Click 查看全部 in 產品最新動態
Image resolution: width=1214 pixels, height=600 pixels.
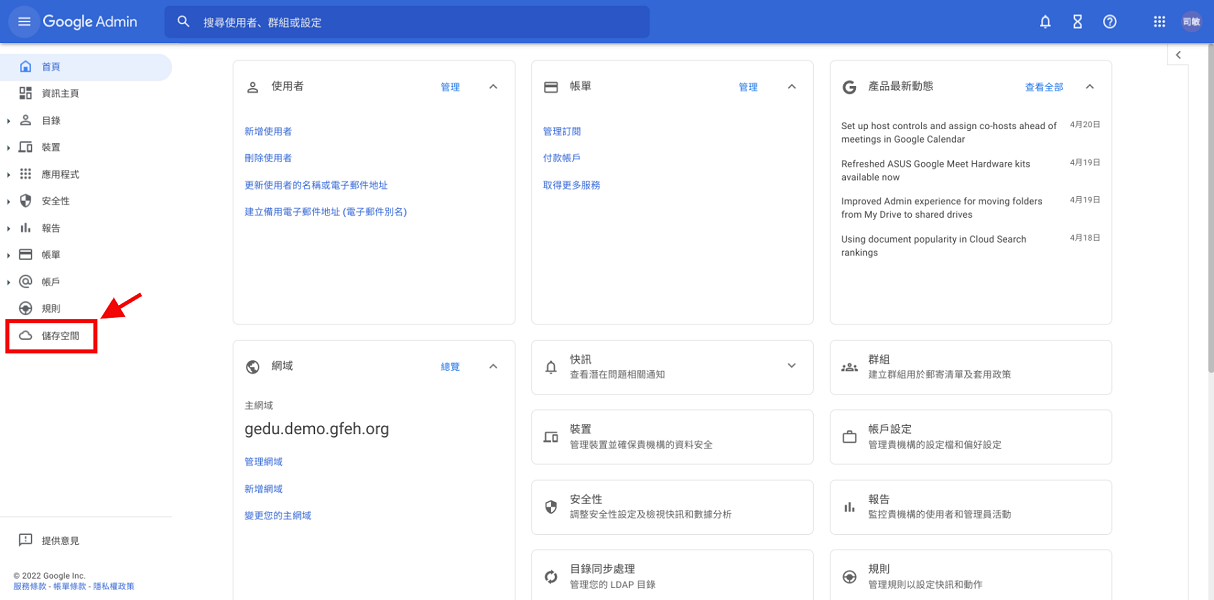pyautogui.click(x=1044, y=87)
